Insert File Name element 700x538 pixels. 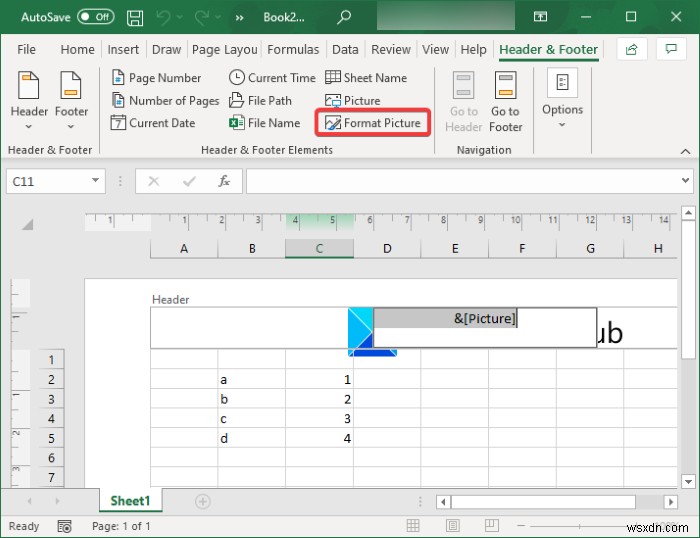(264, 123)
